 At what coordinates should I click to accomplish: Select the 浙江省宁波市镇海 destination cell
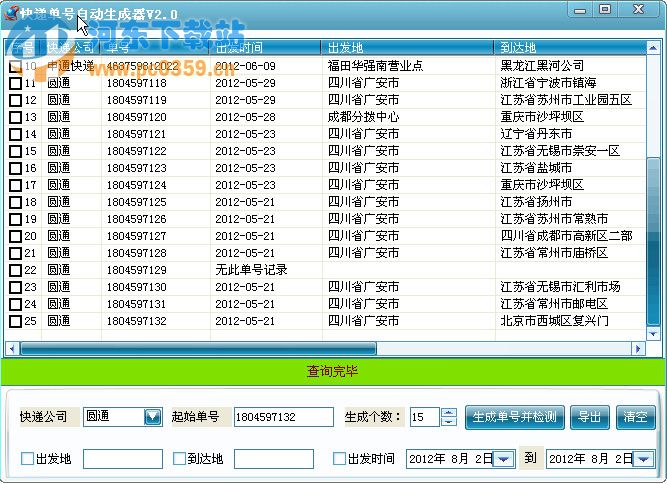[x=548, y=83]
